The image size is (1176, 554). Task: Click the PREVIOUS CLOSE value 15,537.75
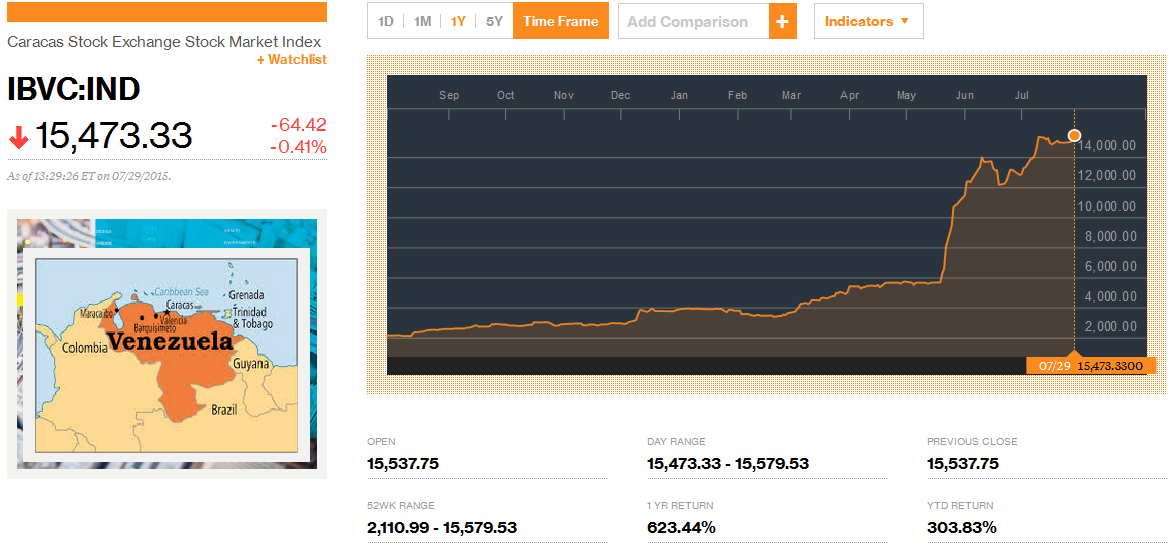[962, 463]
